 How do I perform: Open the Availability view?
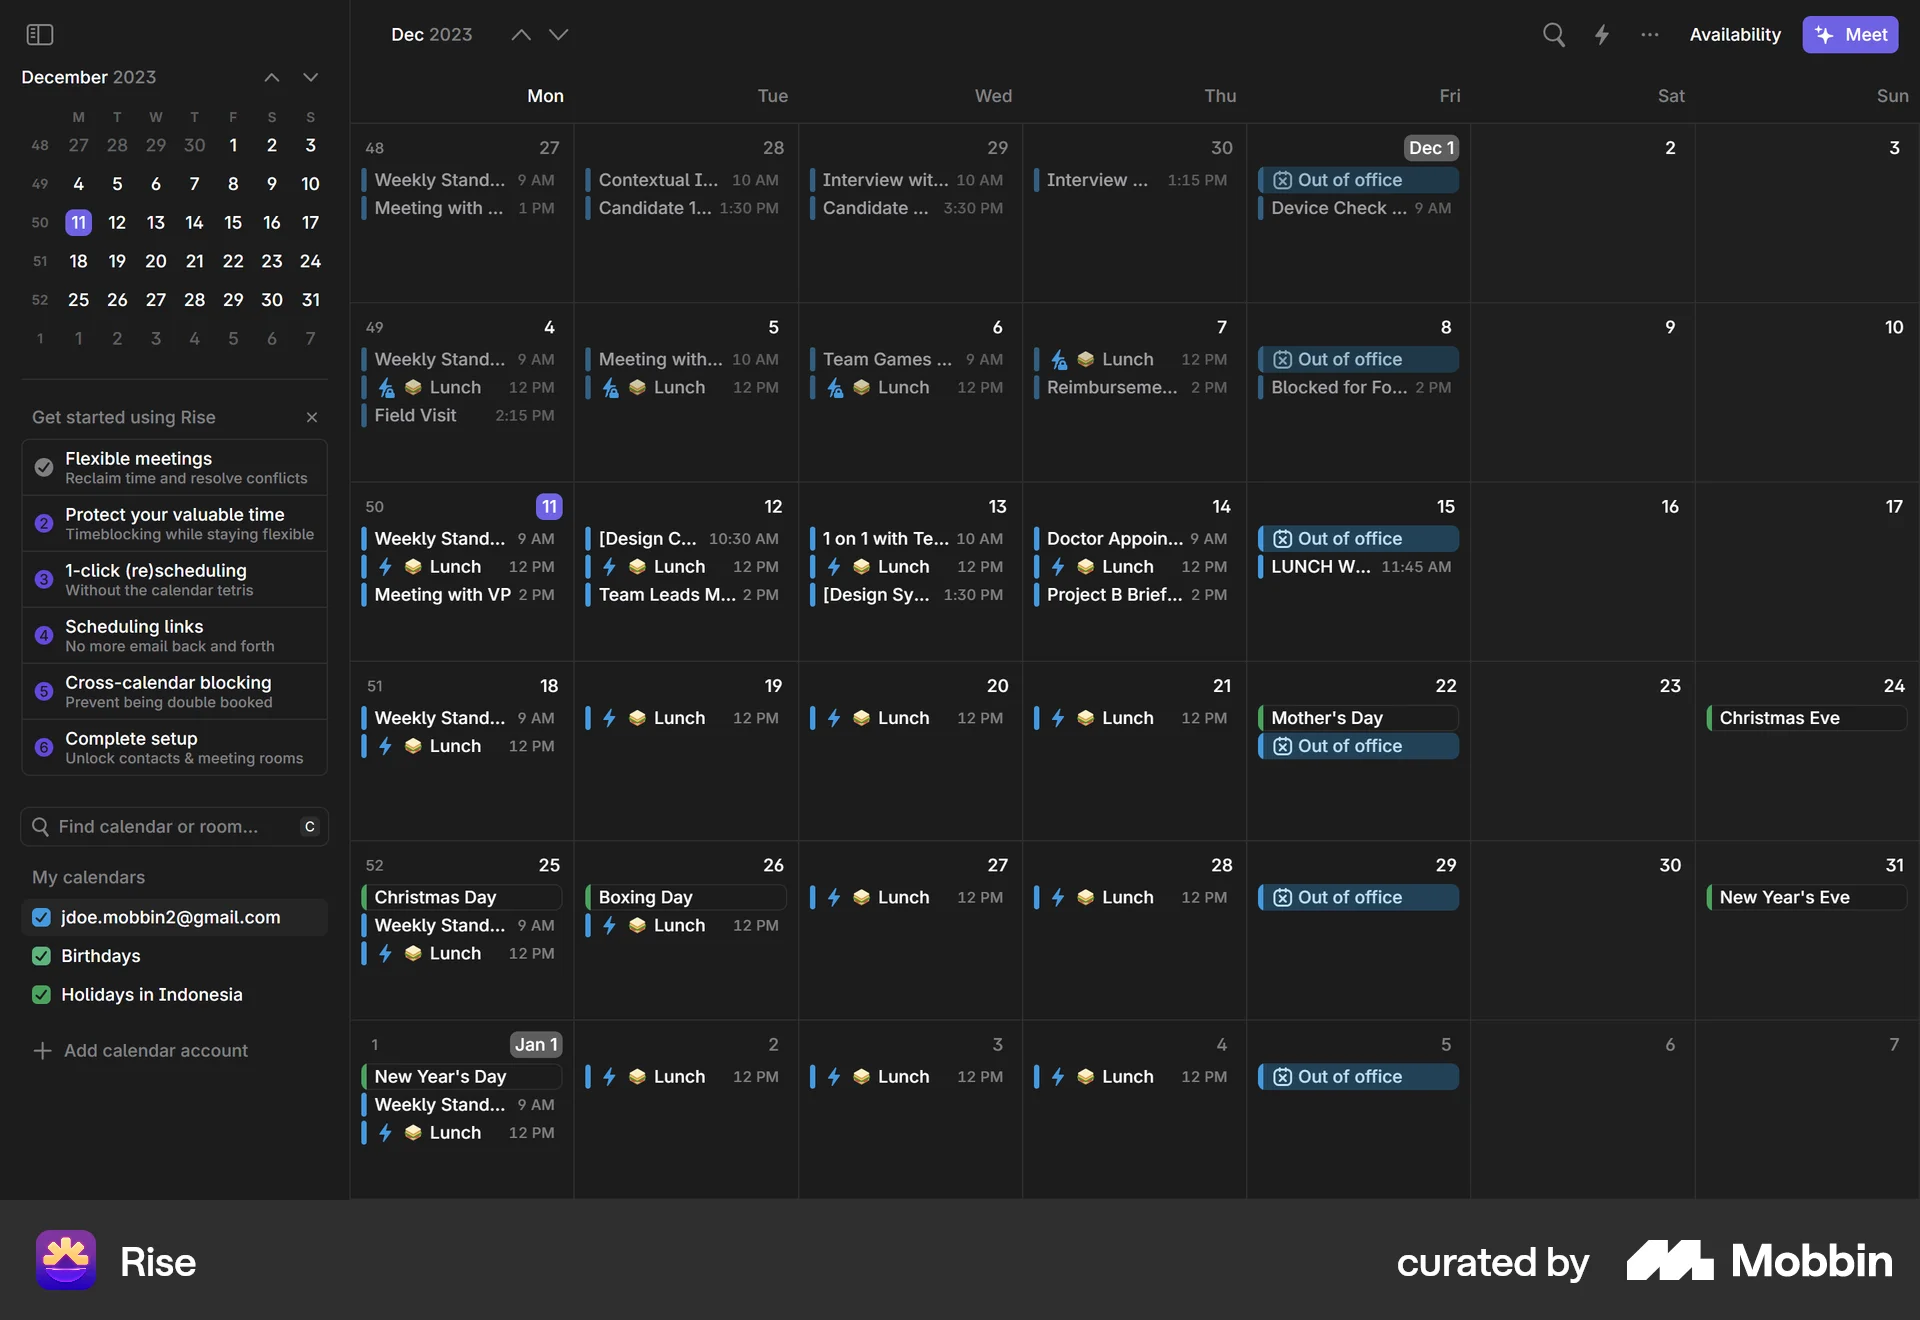click(x=1735, y=34)
